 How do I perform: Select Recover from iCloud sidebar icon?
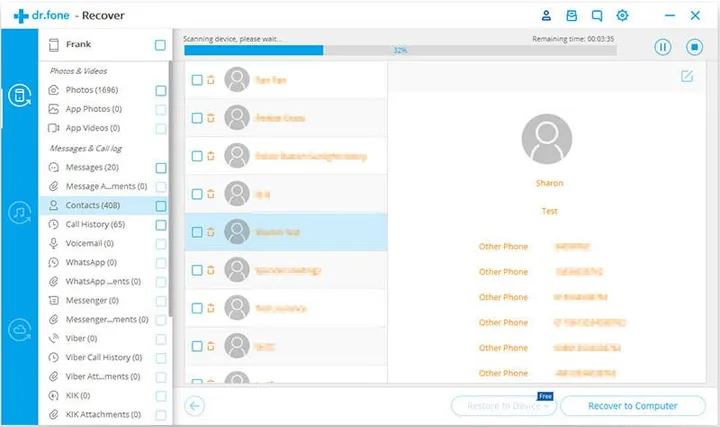coord(19,330)
